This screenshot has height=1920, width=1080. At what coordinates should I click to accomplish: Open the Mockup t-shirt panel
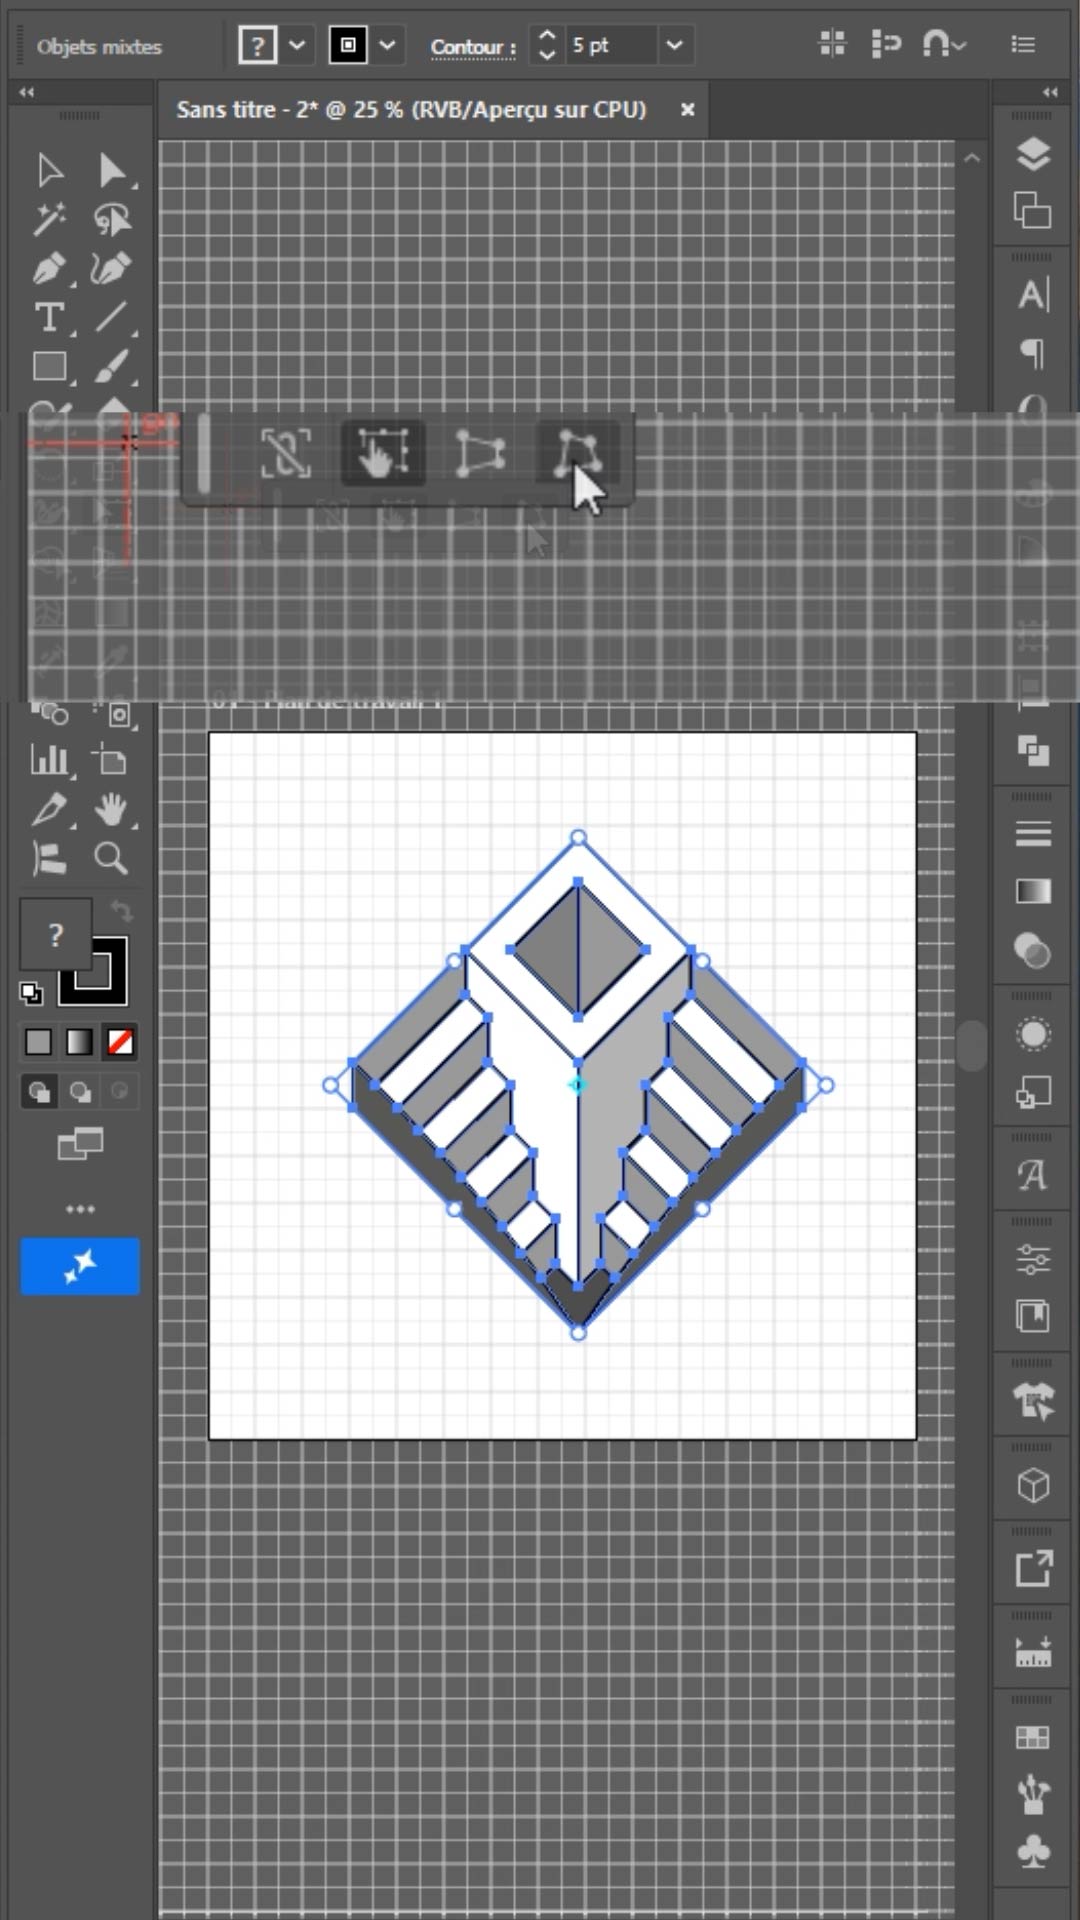tap(1033, 1401)
